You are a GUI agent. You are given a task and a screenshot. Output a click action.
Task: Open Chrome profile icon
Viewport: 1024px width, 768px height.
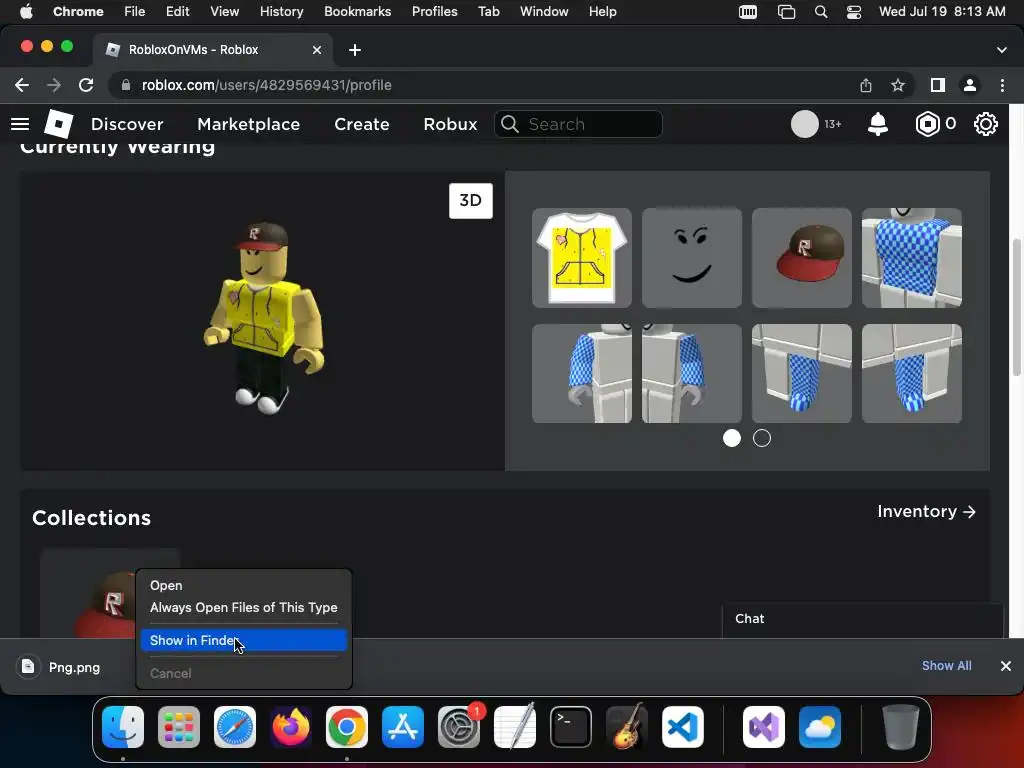[970, 85]
